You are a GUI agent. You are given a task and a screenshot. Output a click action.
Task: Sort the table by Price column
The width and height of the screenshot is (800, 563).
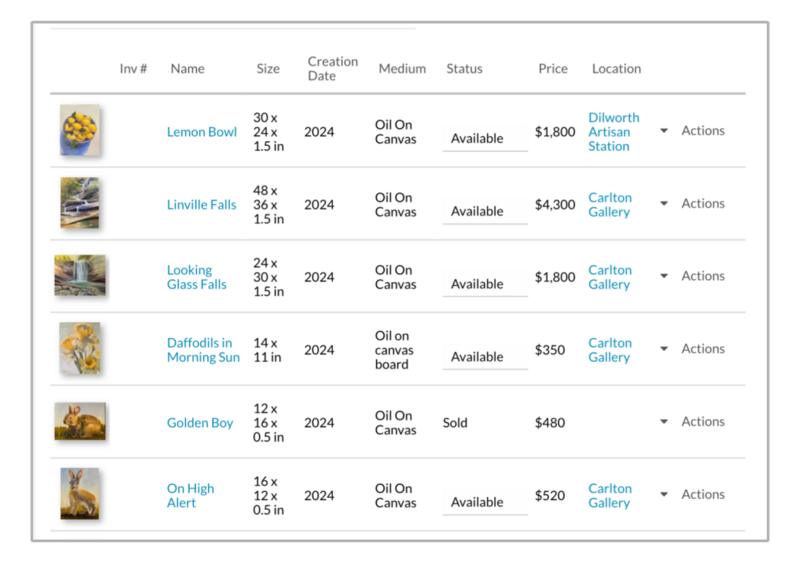[x=553, y=69]
